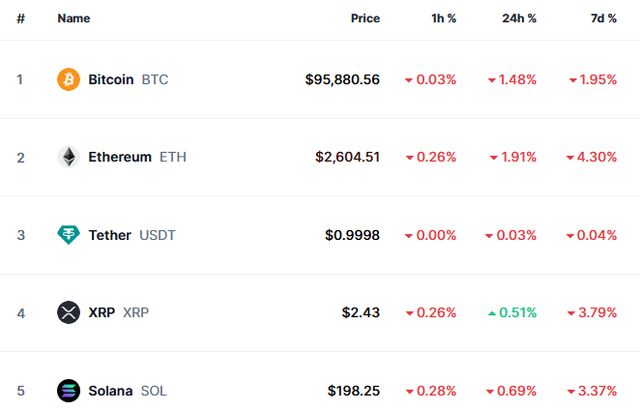Click Solana's price $198.25
Viewport: 640px width, 416px height.
pos(353,391)
